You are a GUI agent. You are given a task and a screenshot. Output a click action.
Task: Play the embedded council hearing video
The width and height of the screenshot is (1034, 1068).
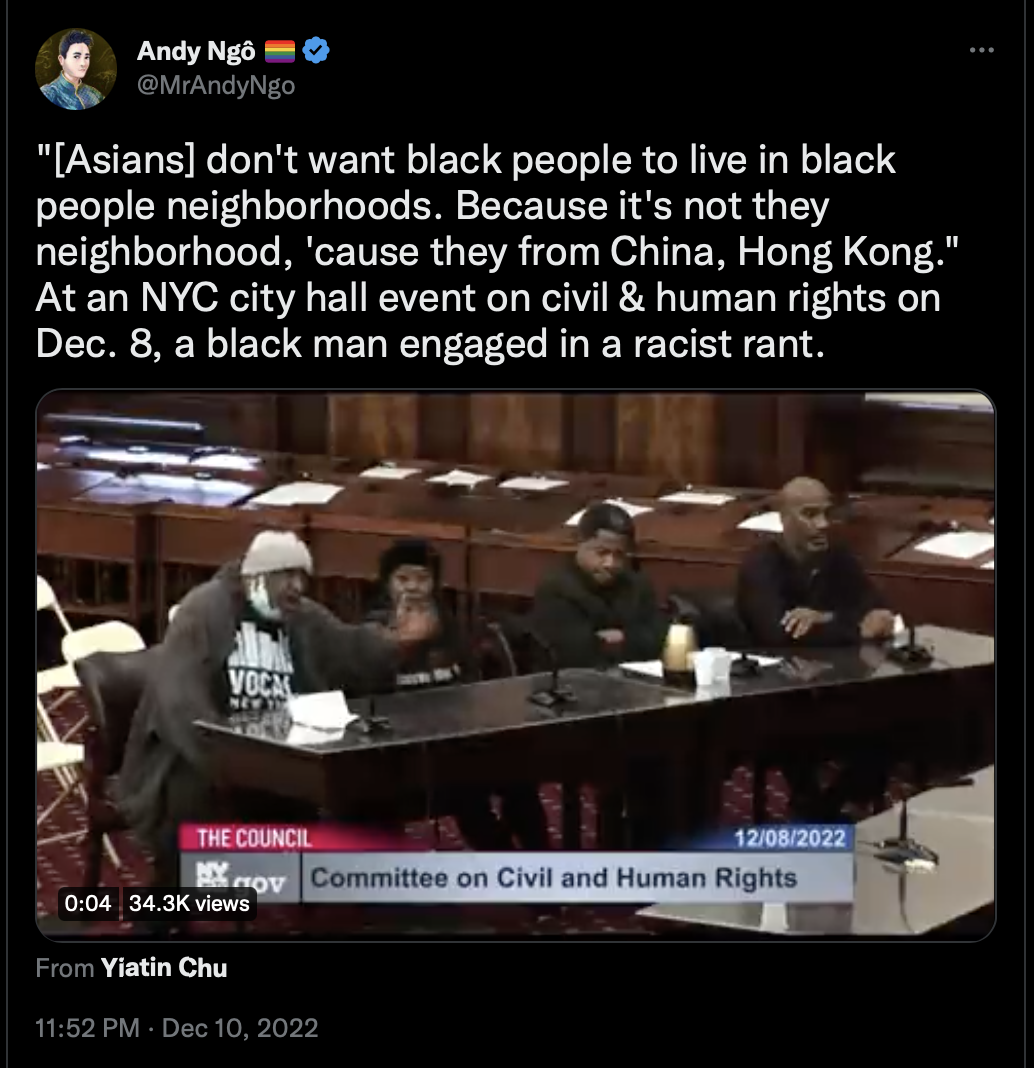(x=516, y=665)
